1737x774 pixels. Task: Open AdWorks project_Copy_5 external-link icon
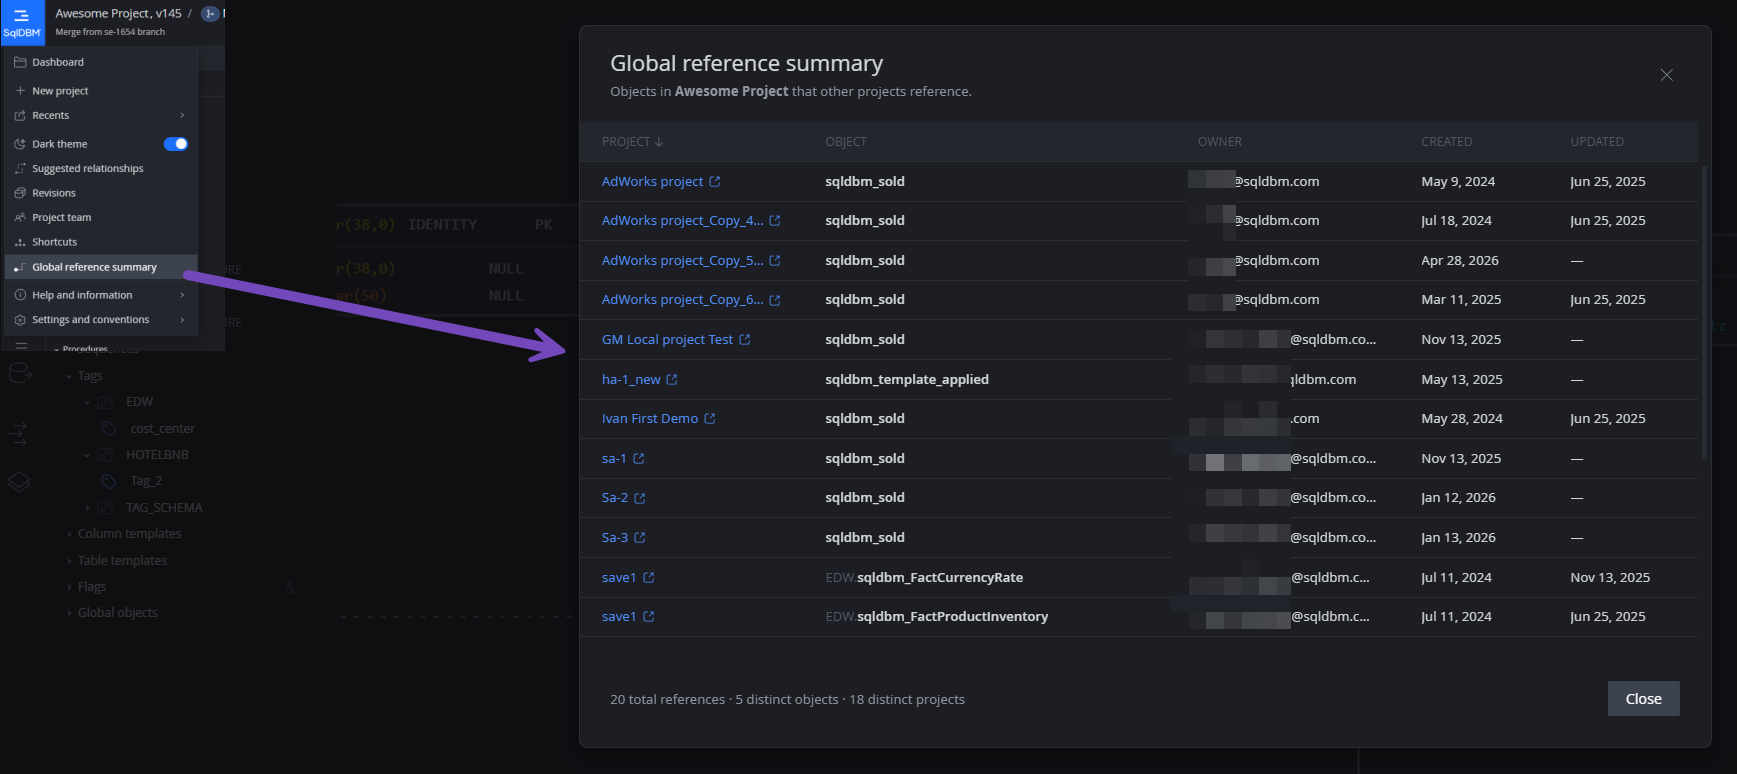[774, 261]
